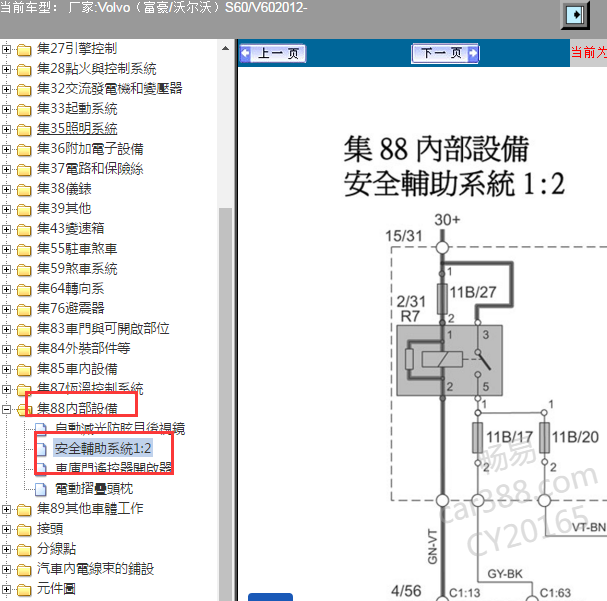Expand the 集35照明系統 node

click(6, 129)
